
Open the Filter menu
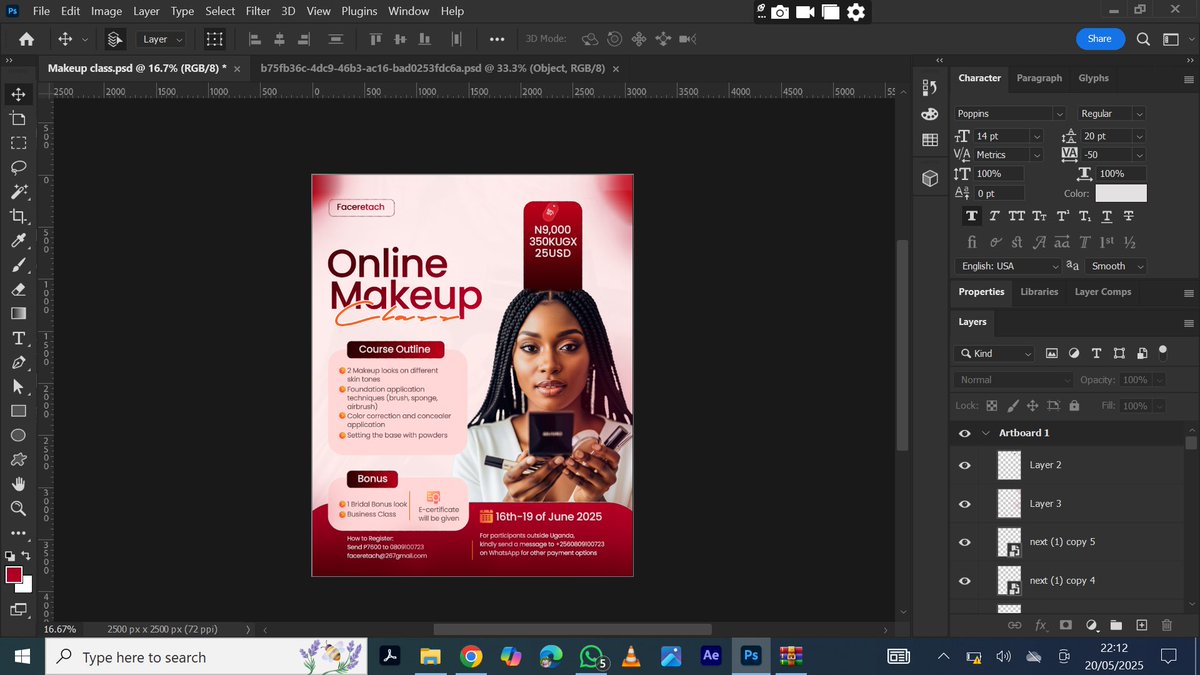258,11
